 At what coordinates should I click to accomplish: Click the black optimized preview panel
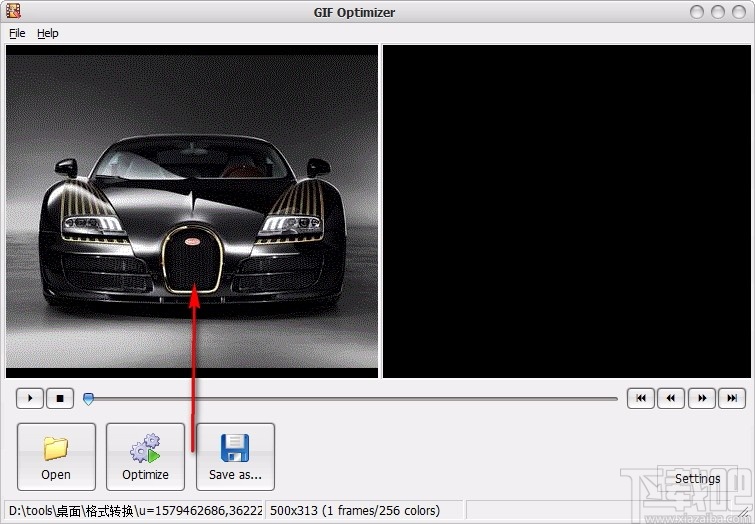[x=567, y=211]
